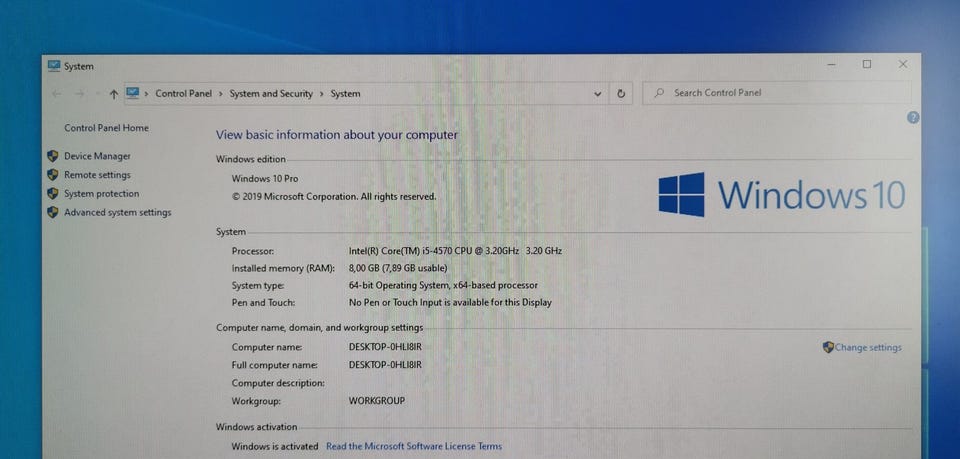Viewport: 960px width, 459px height.
Task: Open Advanced system settings link
Action: click(x=118, y=212)
